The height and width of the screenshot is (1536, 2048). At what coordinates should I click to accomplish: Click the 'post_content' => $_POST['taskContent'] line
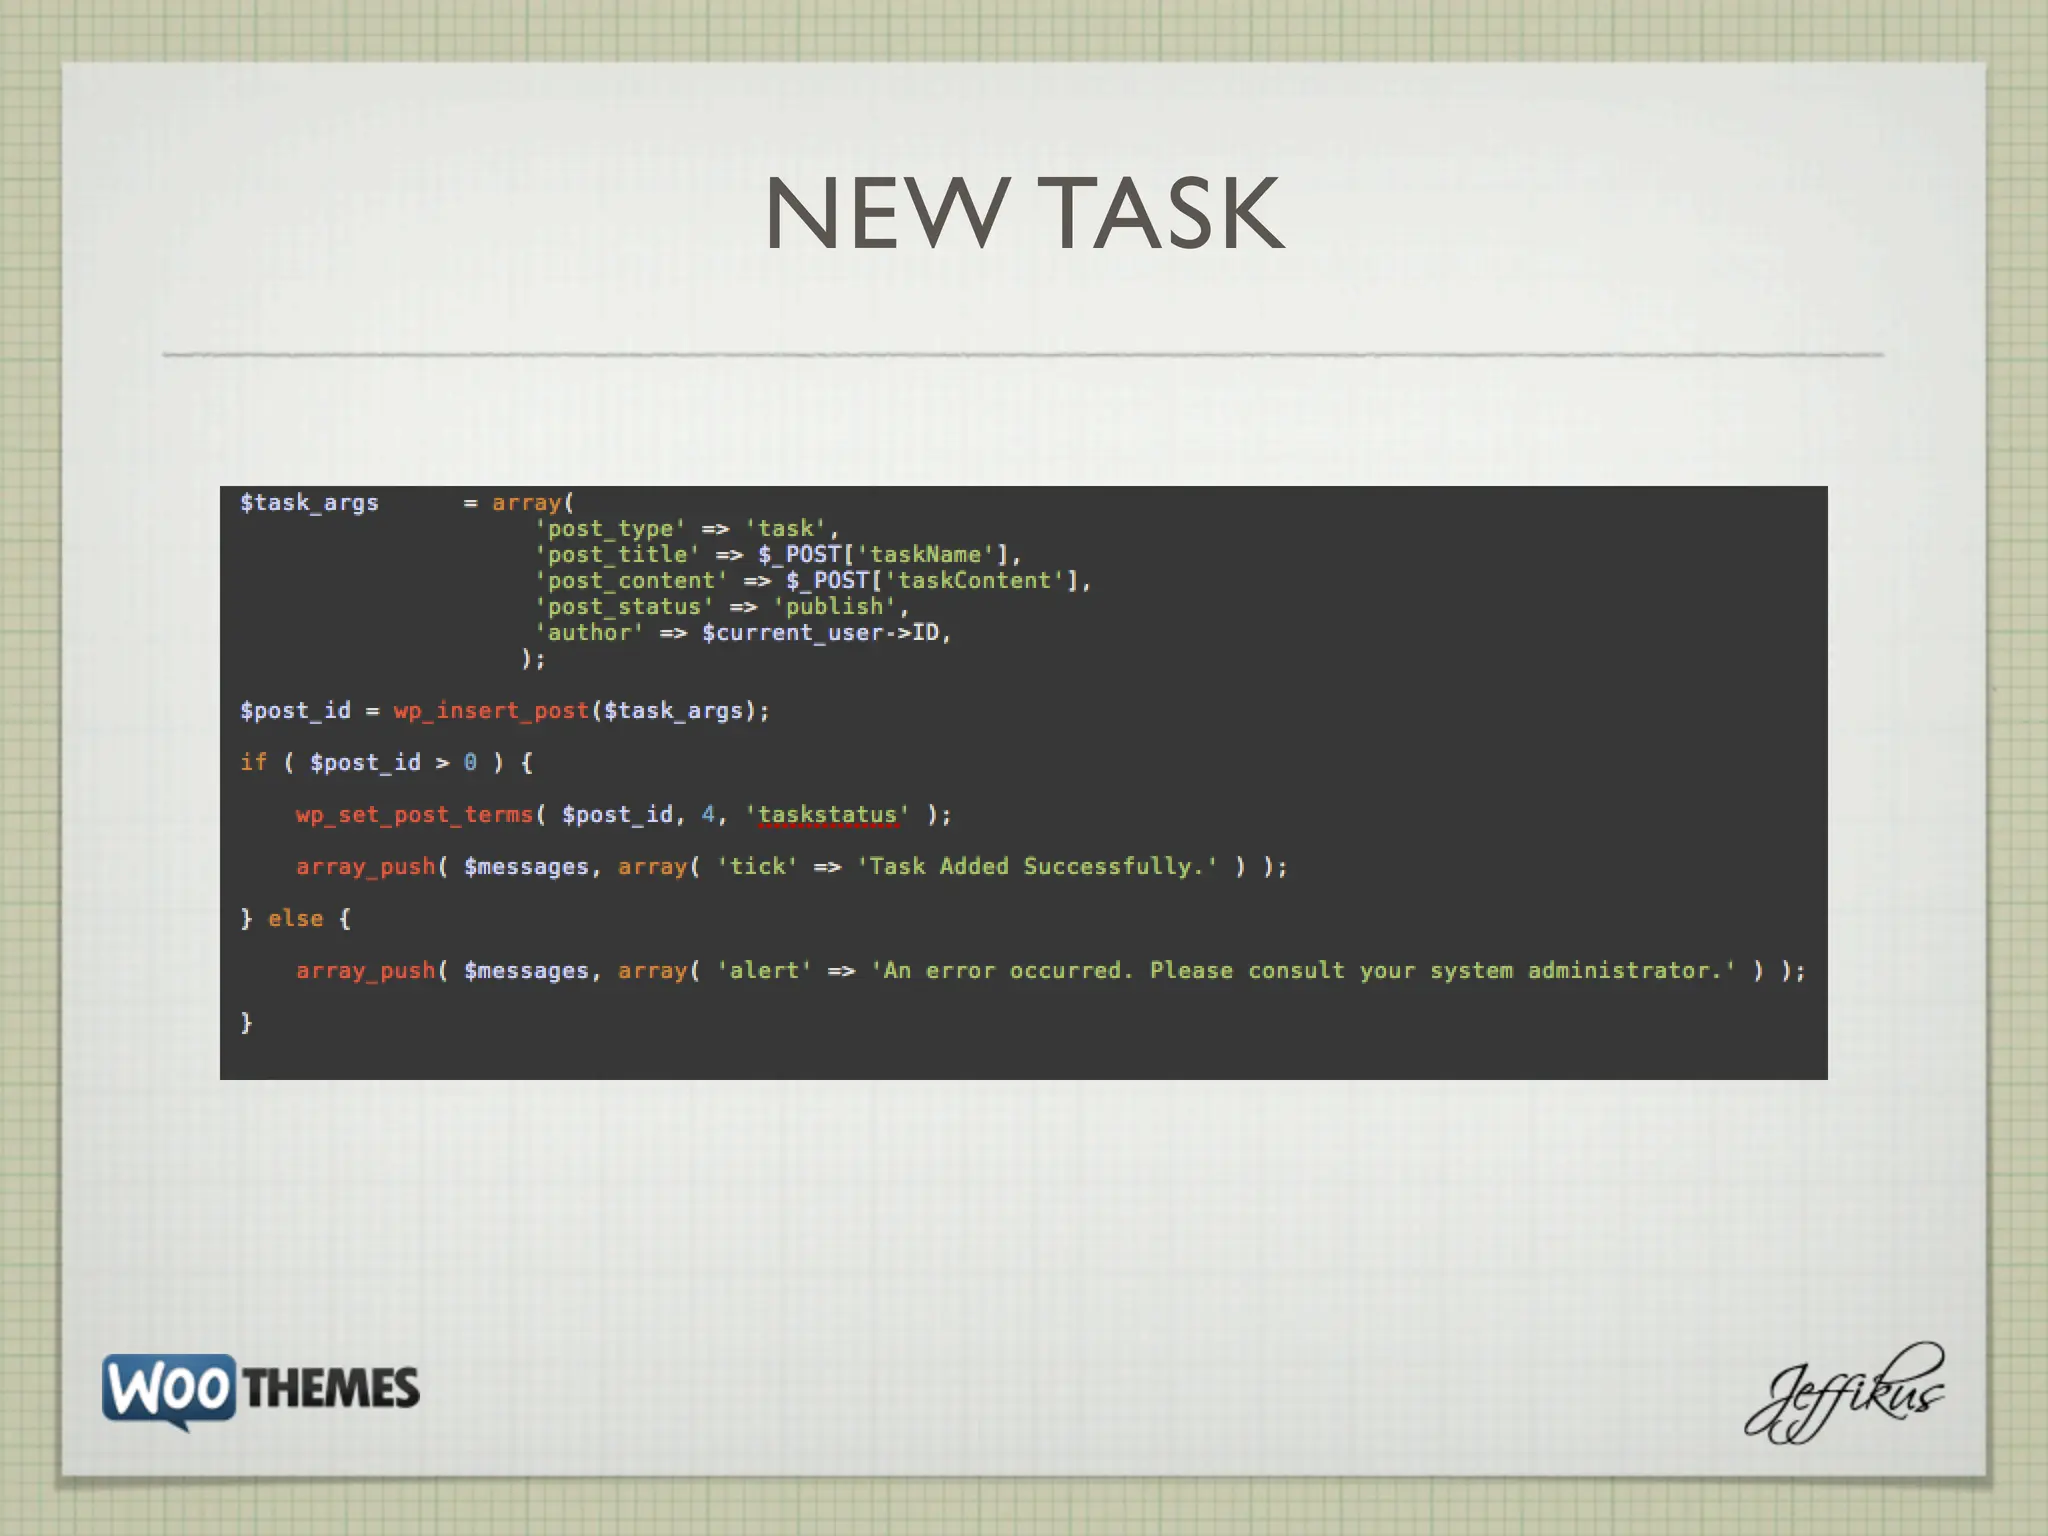click(813, 581)
